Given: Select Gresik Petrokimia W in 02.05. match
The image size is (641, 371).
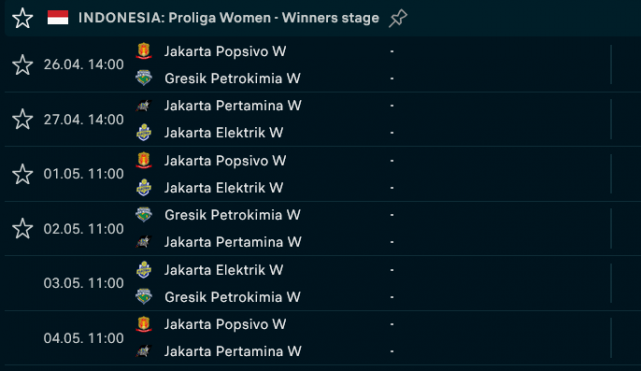Looking at the screenshot, I should 232,215.
